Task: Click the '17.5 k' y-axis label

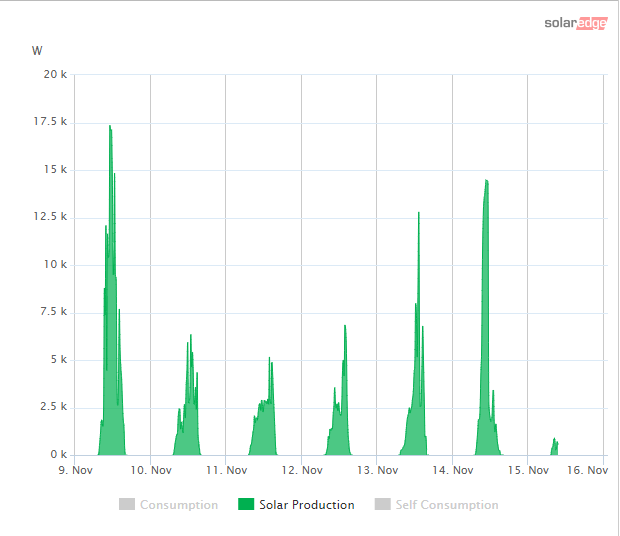Action: pos(50,121)
